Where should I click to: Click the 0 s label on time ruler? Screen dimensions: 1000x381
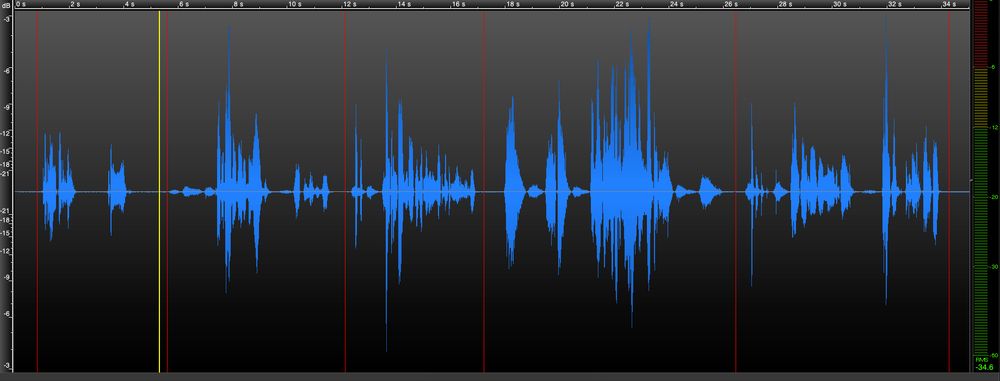tap(22, 4)
